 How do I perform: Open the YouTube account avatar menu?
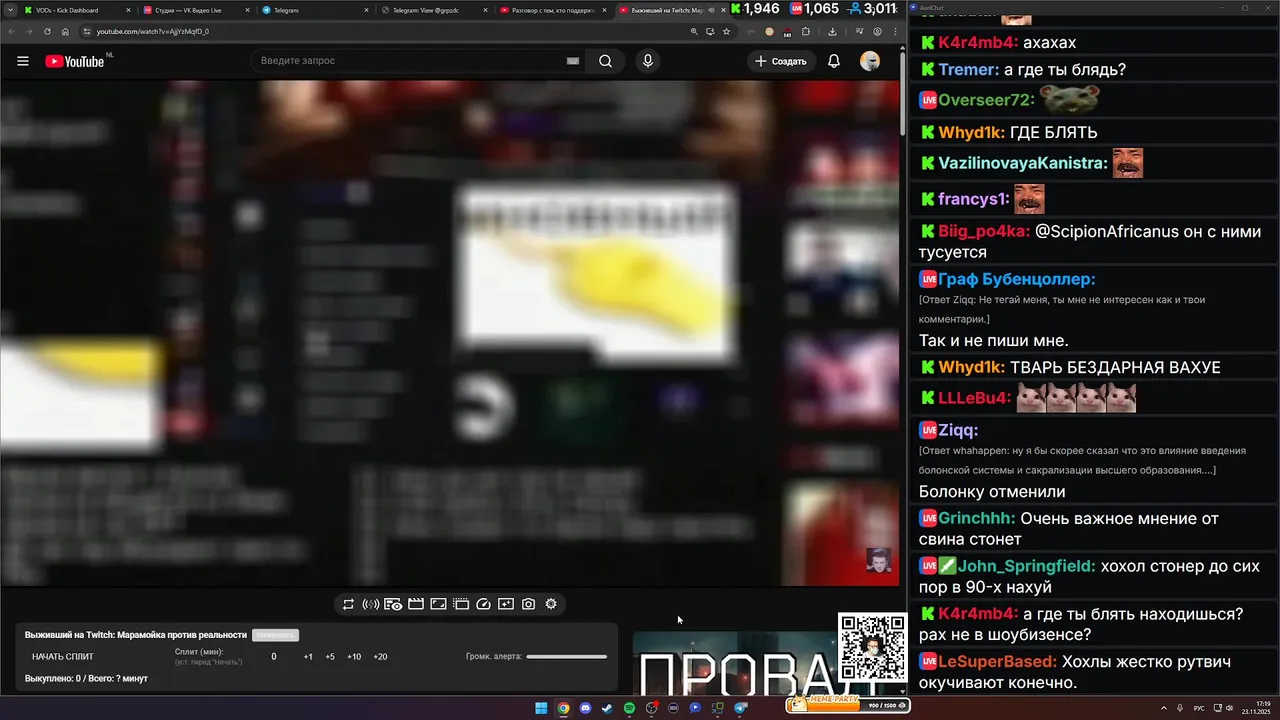870,61
